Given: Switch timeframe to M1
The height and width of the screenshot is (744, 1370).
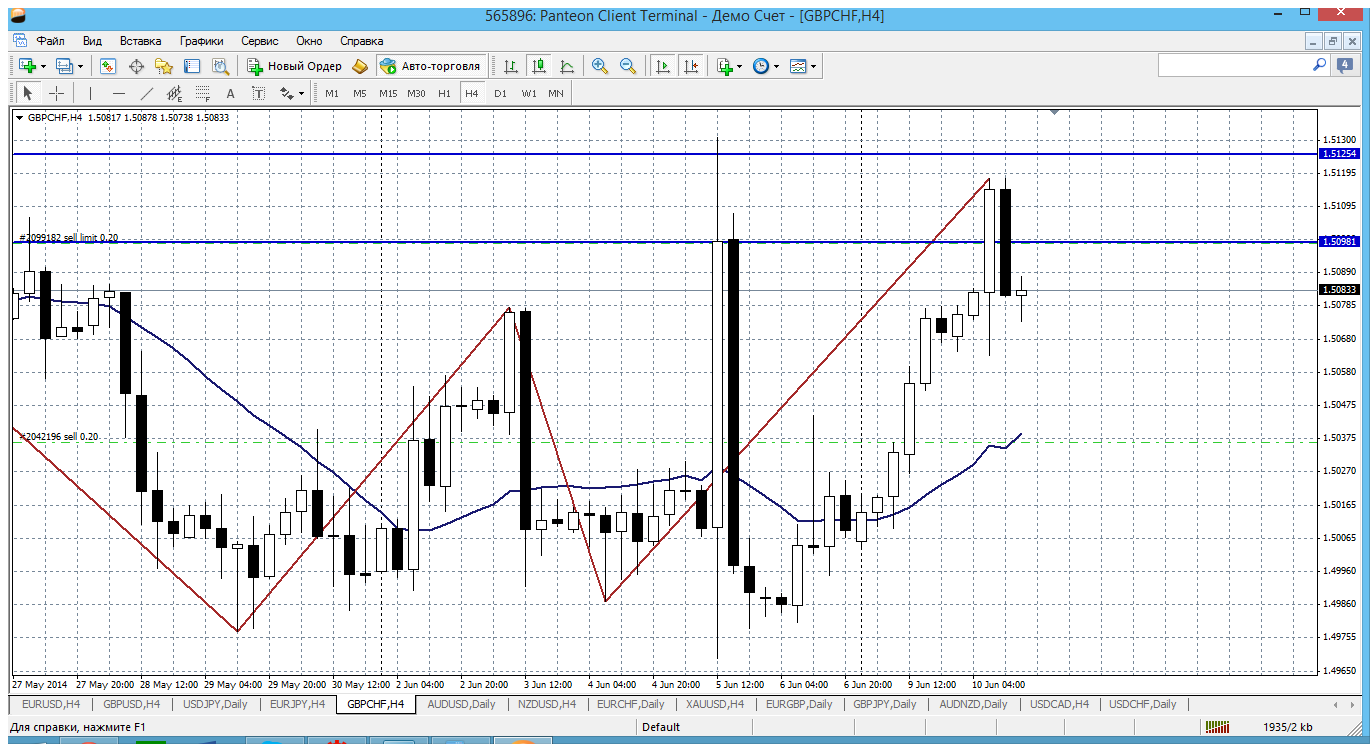Looking at the screenshot, I should coord(332,93).
